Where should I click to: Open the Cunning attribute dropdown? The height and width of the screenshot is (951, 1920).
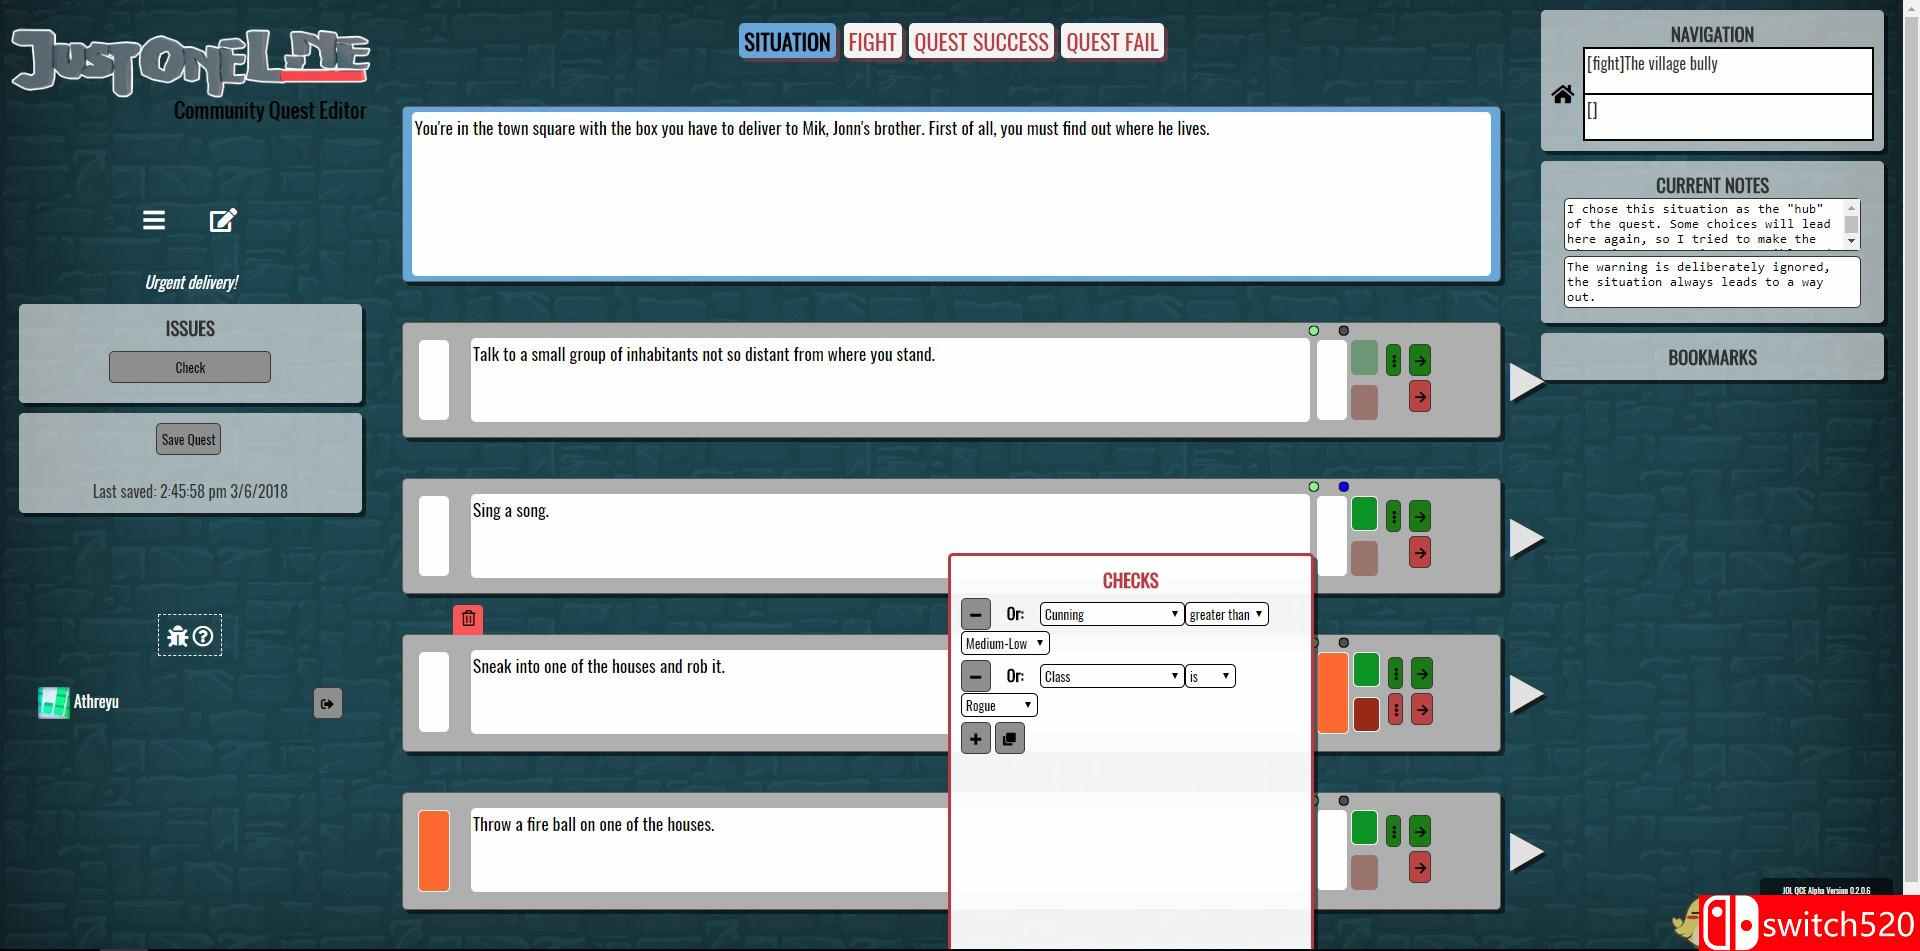[1111, 614]
